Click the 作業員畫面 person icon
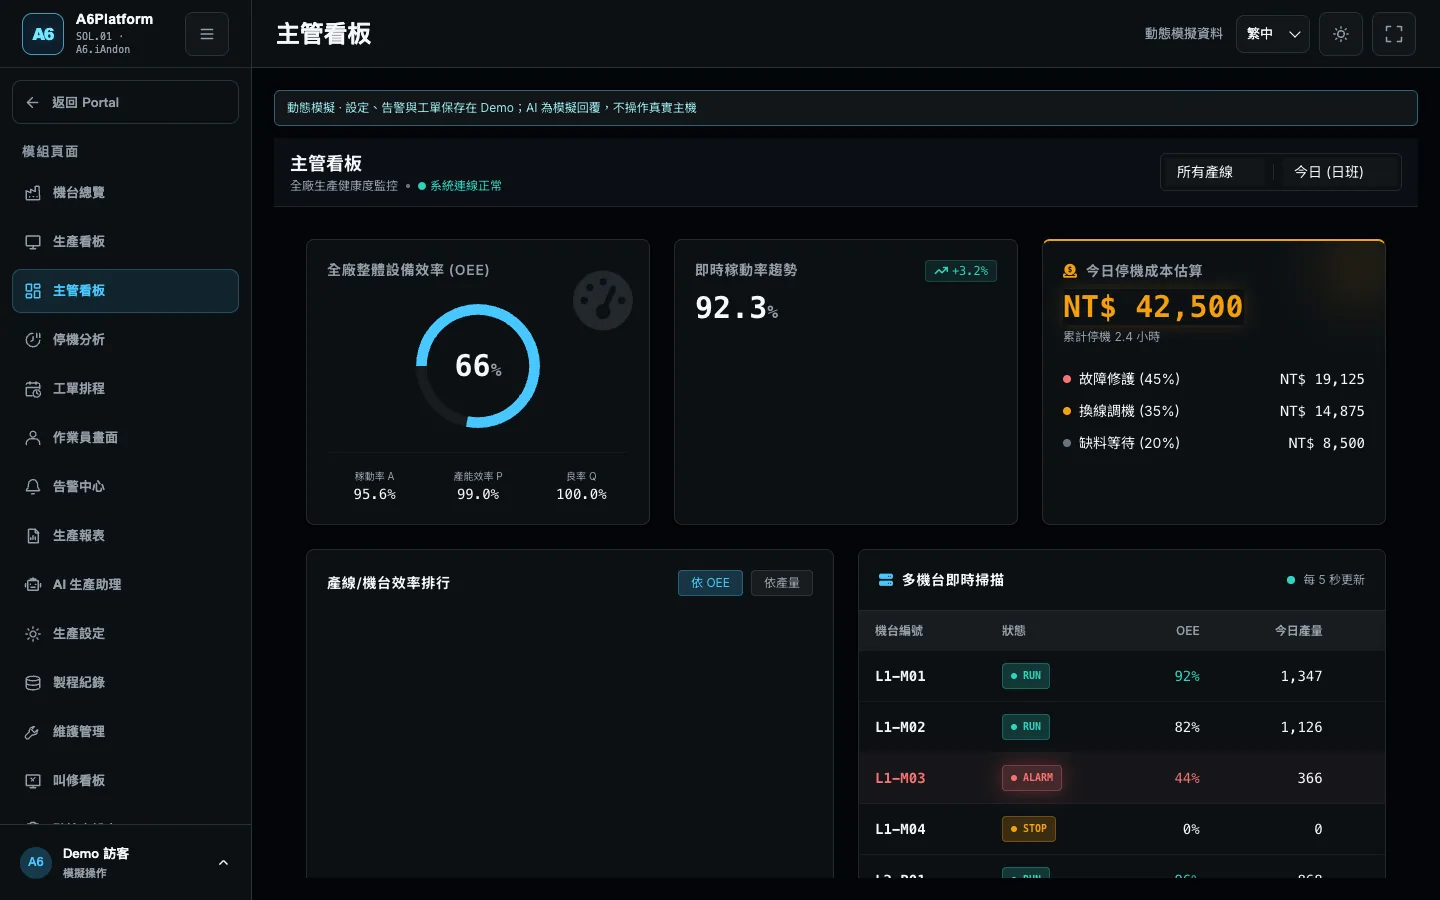The image size is (1440, 900). point(33,438)
